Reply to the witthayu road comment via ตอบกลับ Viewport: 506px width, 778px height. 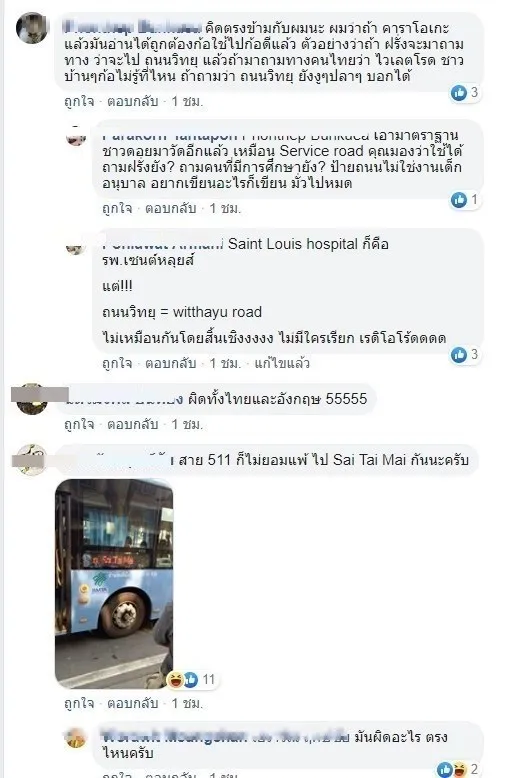[171, 363]
